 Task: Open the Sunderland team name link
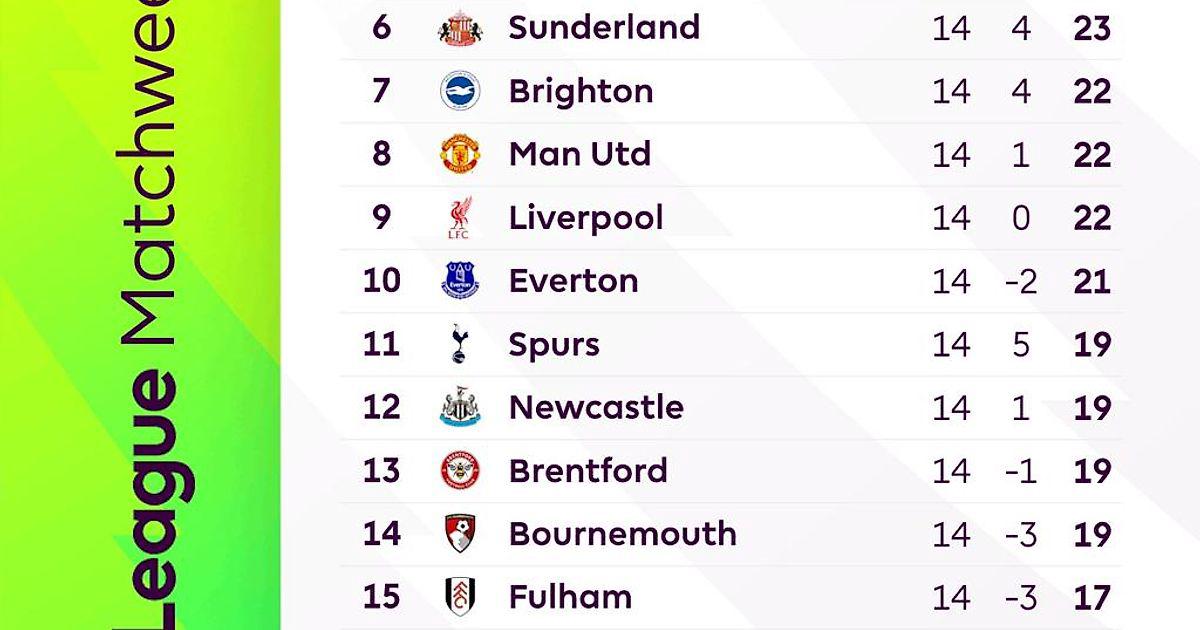click(604, 27)
